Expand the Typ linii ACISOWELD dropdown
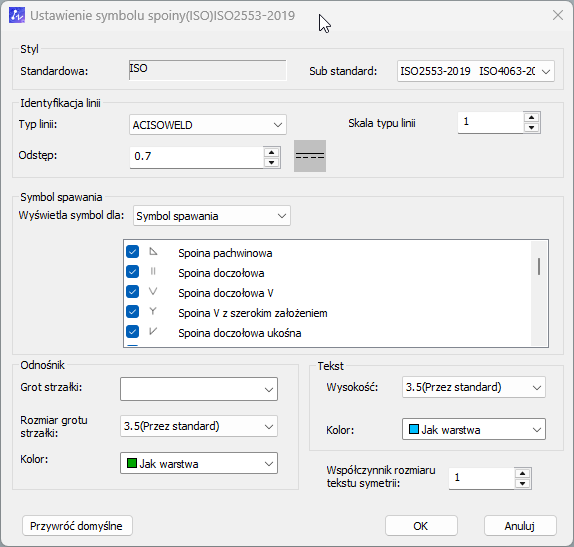 click(208, 125)
